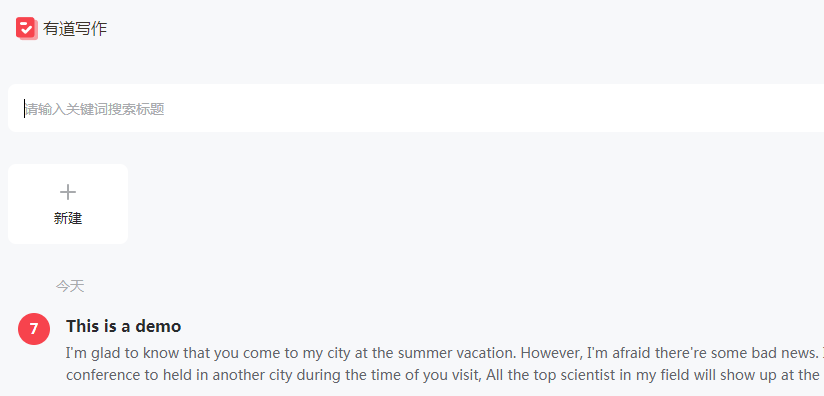Click the 请输入关键词搜索标题 placeholder text
The height and width of the screenshot is (396, 824).
95,109
